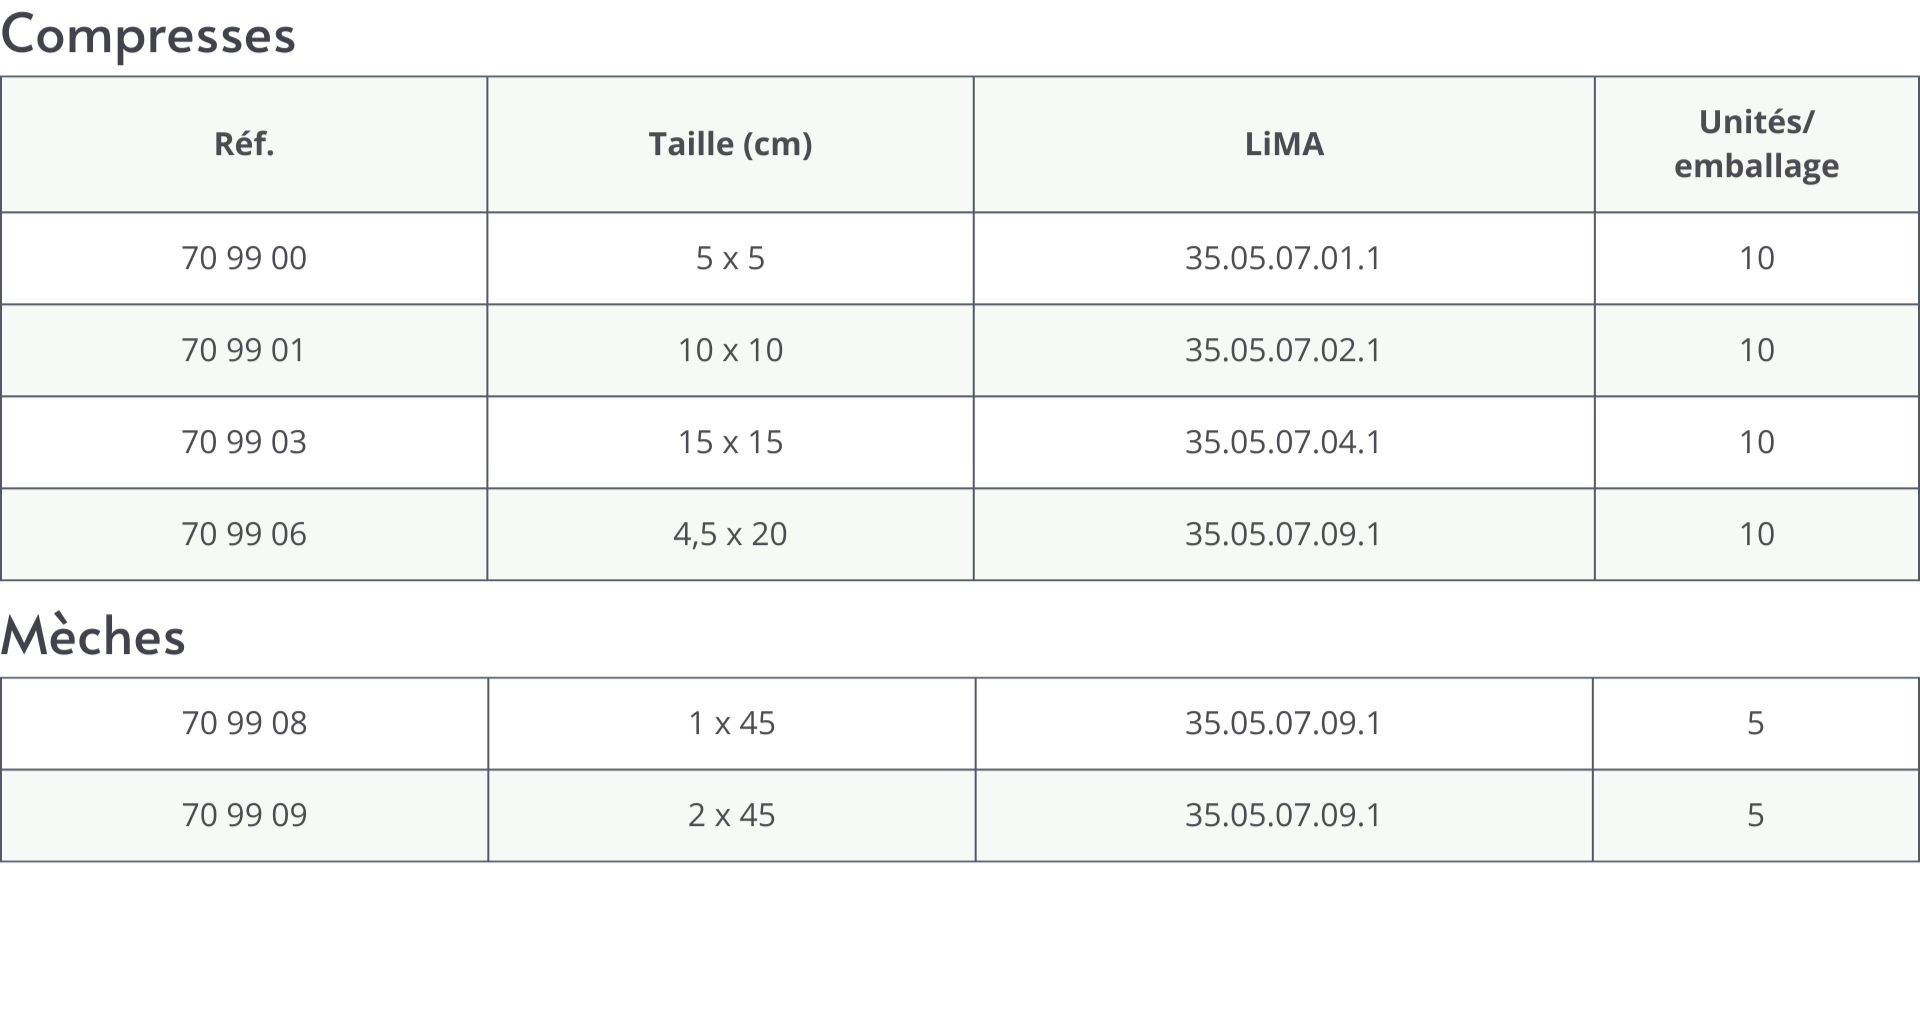
Task: Select reference cell 70 99 00
Action: (244, 258)
